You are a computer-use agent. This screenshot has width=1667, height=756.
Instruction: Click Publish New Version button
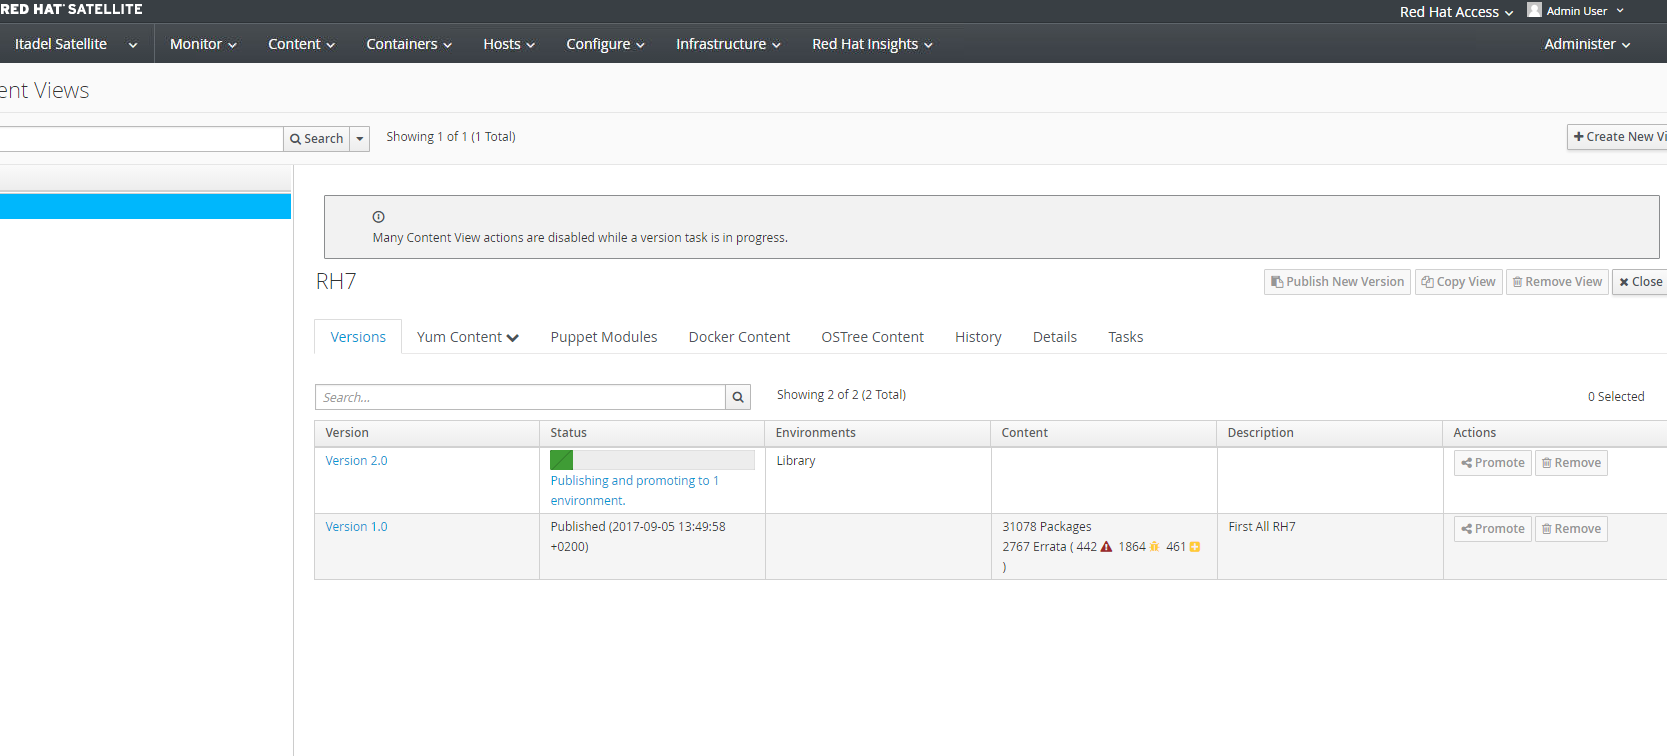1337,282
